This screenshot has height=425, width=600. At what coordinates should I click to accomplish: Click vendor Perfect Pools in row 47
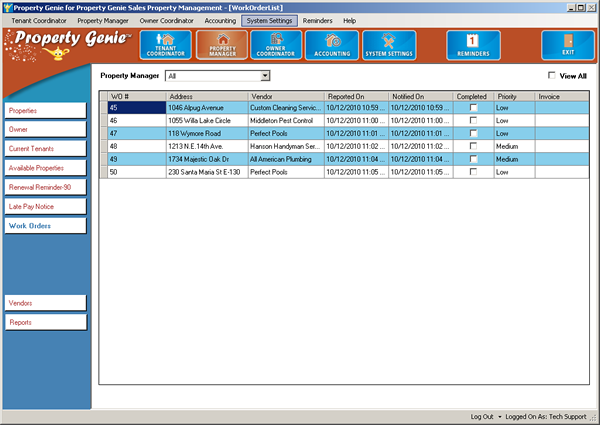tap(286, 133)
